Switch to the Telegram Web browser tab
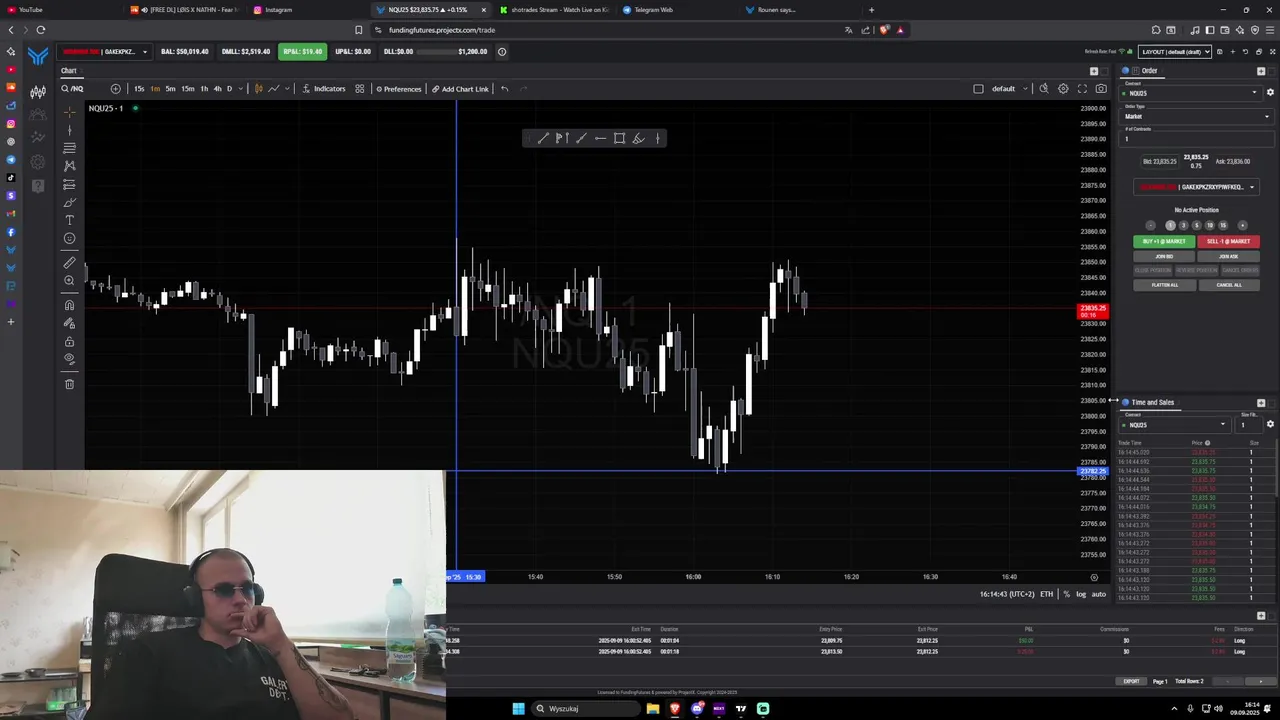This screenshot has height=720, width=1280. (653, 10)
